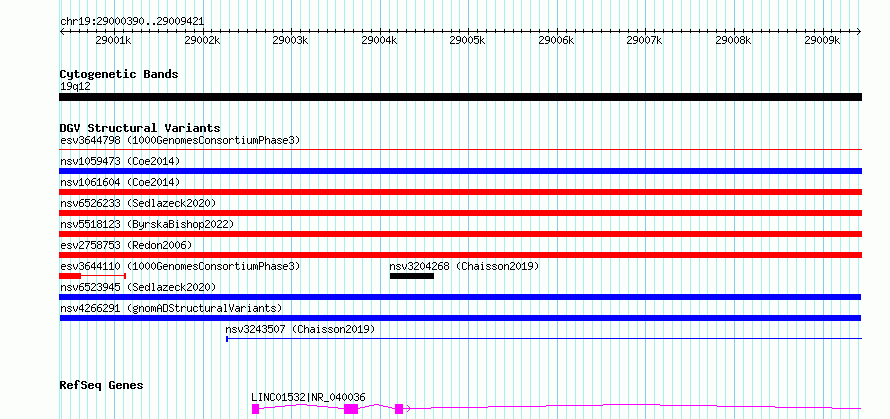Click the 19q12 band label
The height and width of the screenshot is (419, 890).
point(75,87)
